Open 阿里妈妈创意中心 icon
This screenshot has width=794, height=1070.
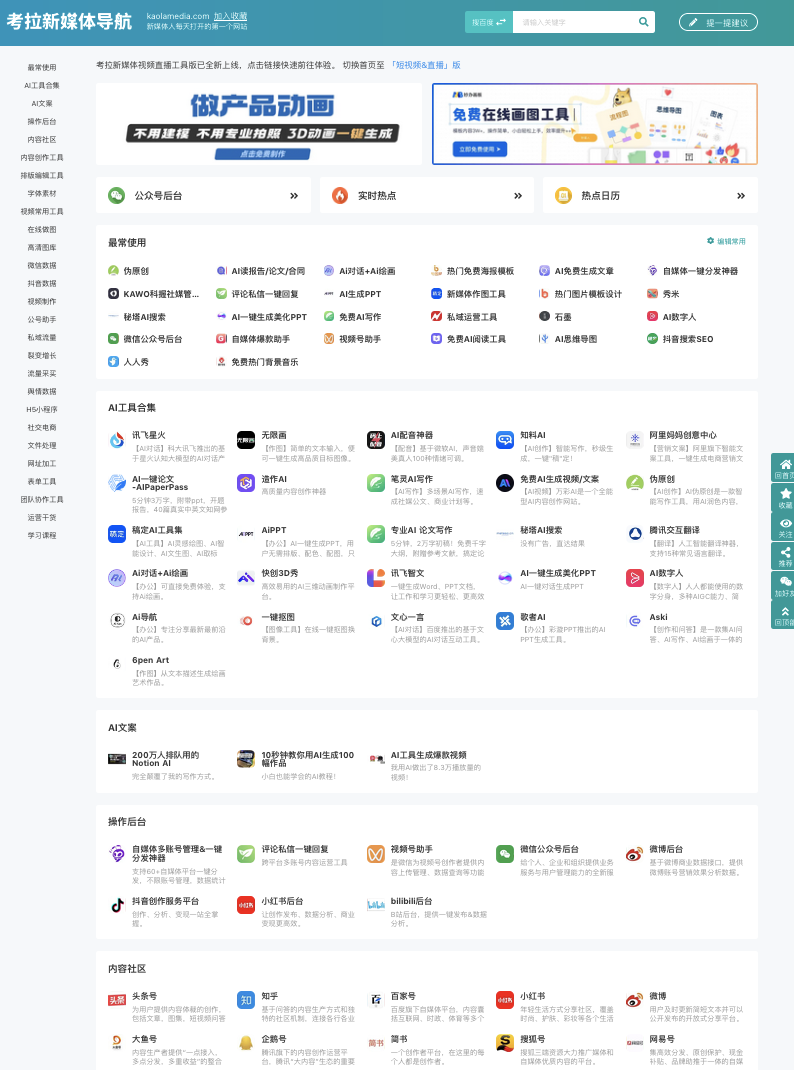(x=634, y=440)
